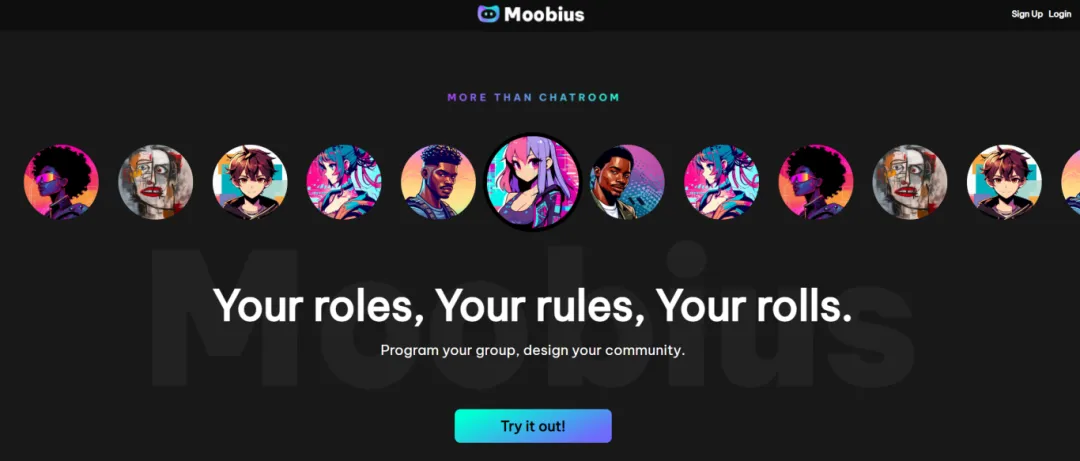
Task: Click the partially visible avatar at right edge
Action: pos(1071,182)
